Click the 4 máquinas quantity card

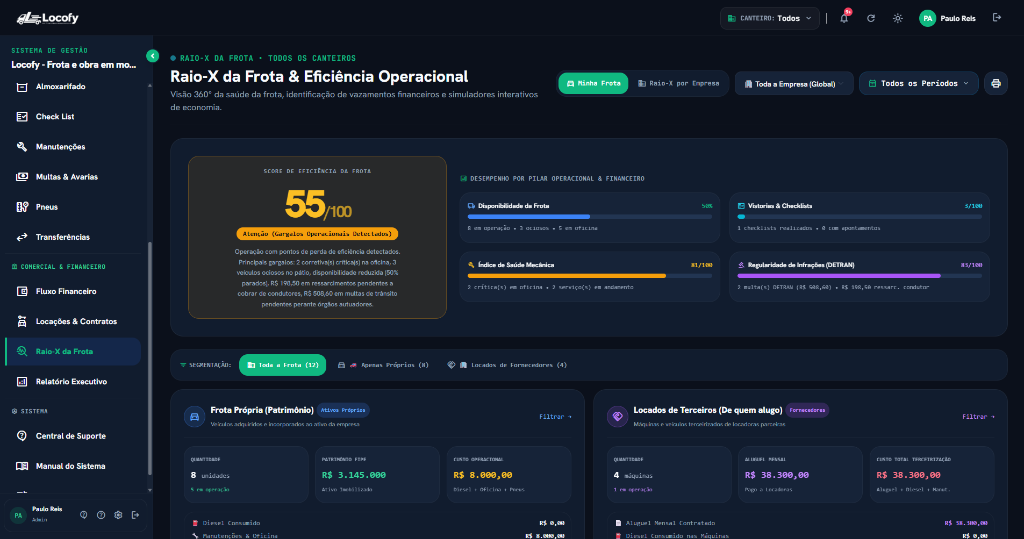(669, 475)
